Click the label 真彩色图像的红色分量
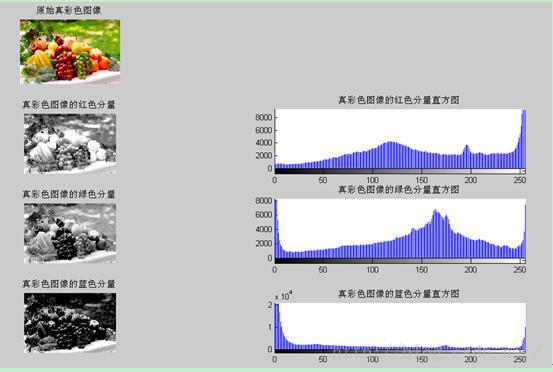Viewport: 553px width, 372px height. (69, 104)
